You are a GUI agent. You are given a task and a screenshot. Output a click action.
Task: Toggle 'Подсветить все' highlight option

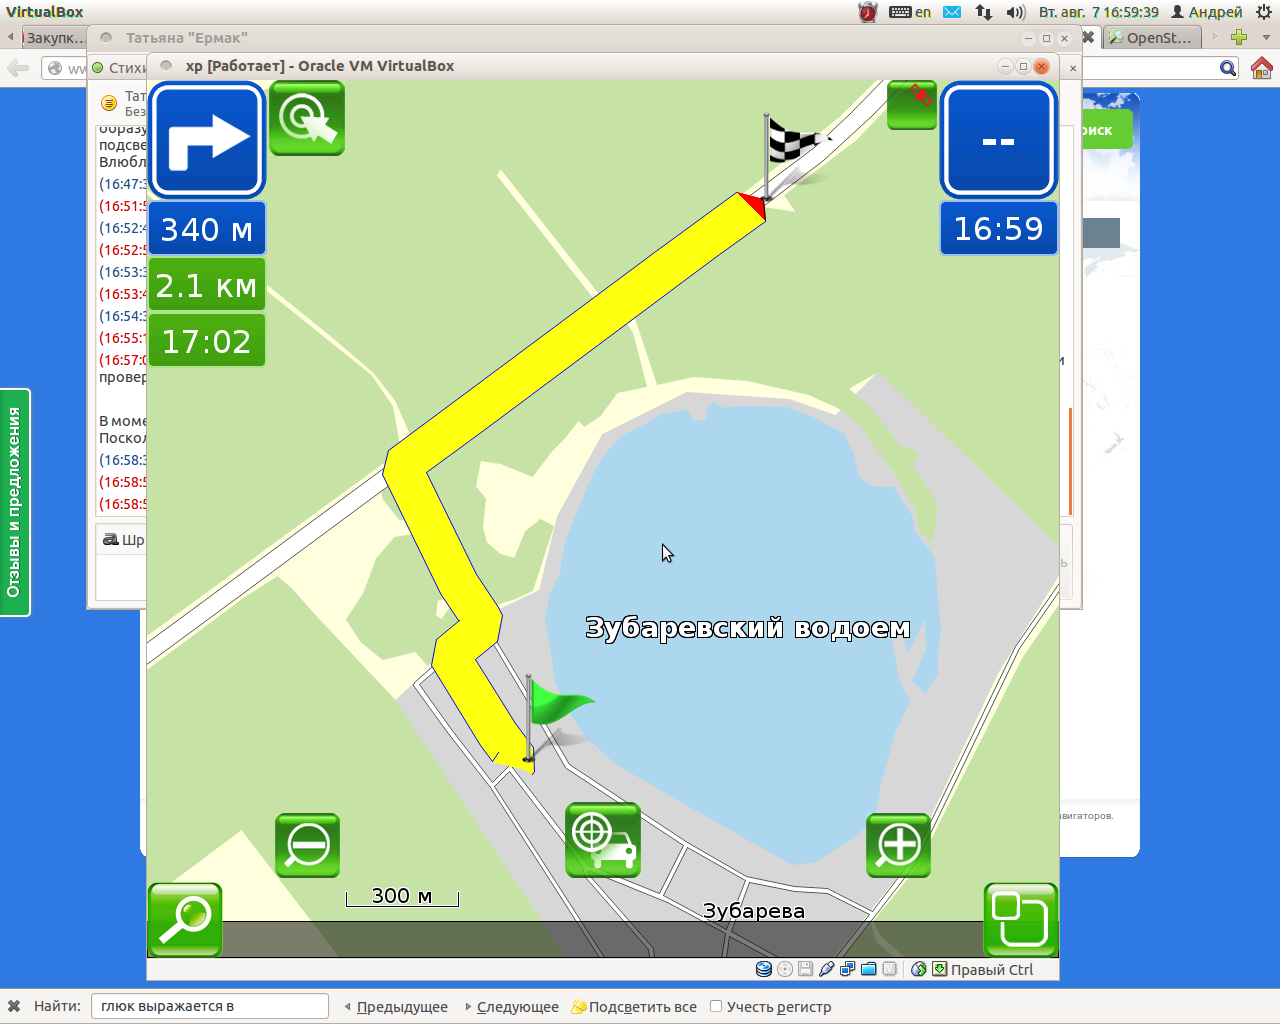[634, 1007]
